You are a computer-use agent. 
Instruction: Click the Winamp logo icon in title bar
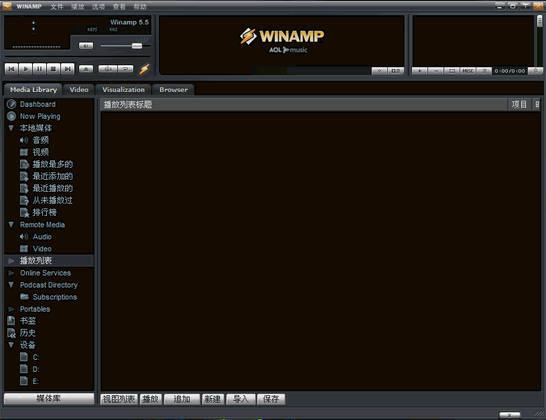[7, 6]
